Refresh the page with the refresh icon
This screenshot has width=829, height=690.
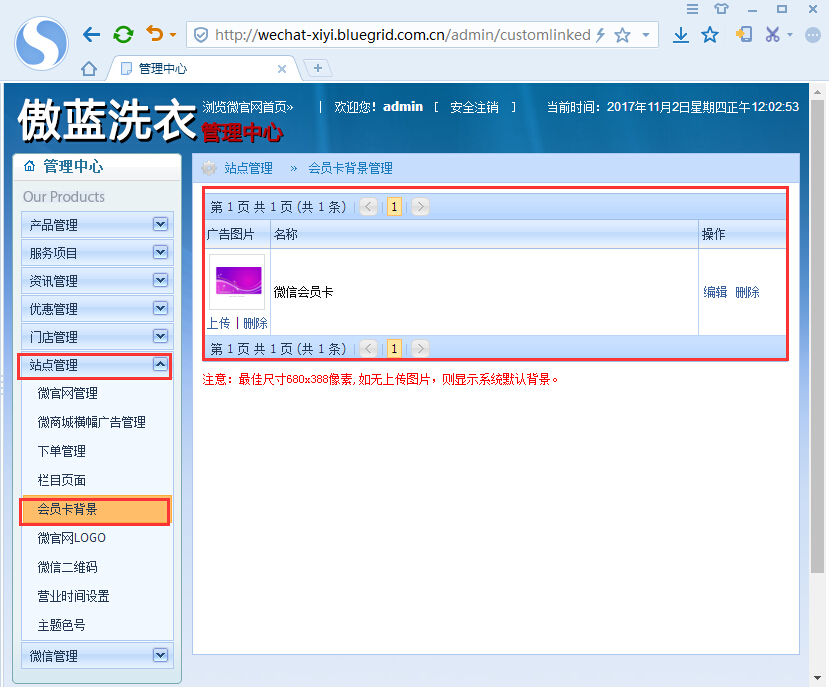tap(122, 33)
